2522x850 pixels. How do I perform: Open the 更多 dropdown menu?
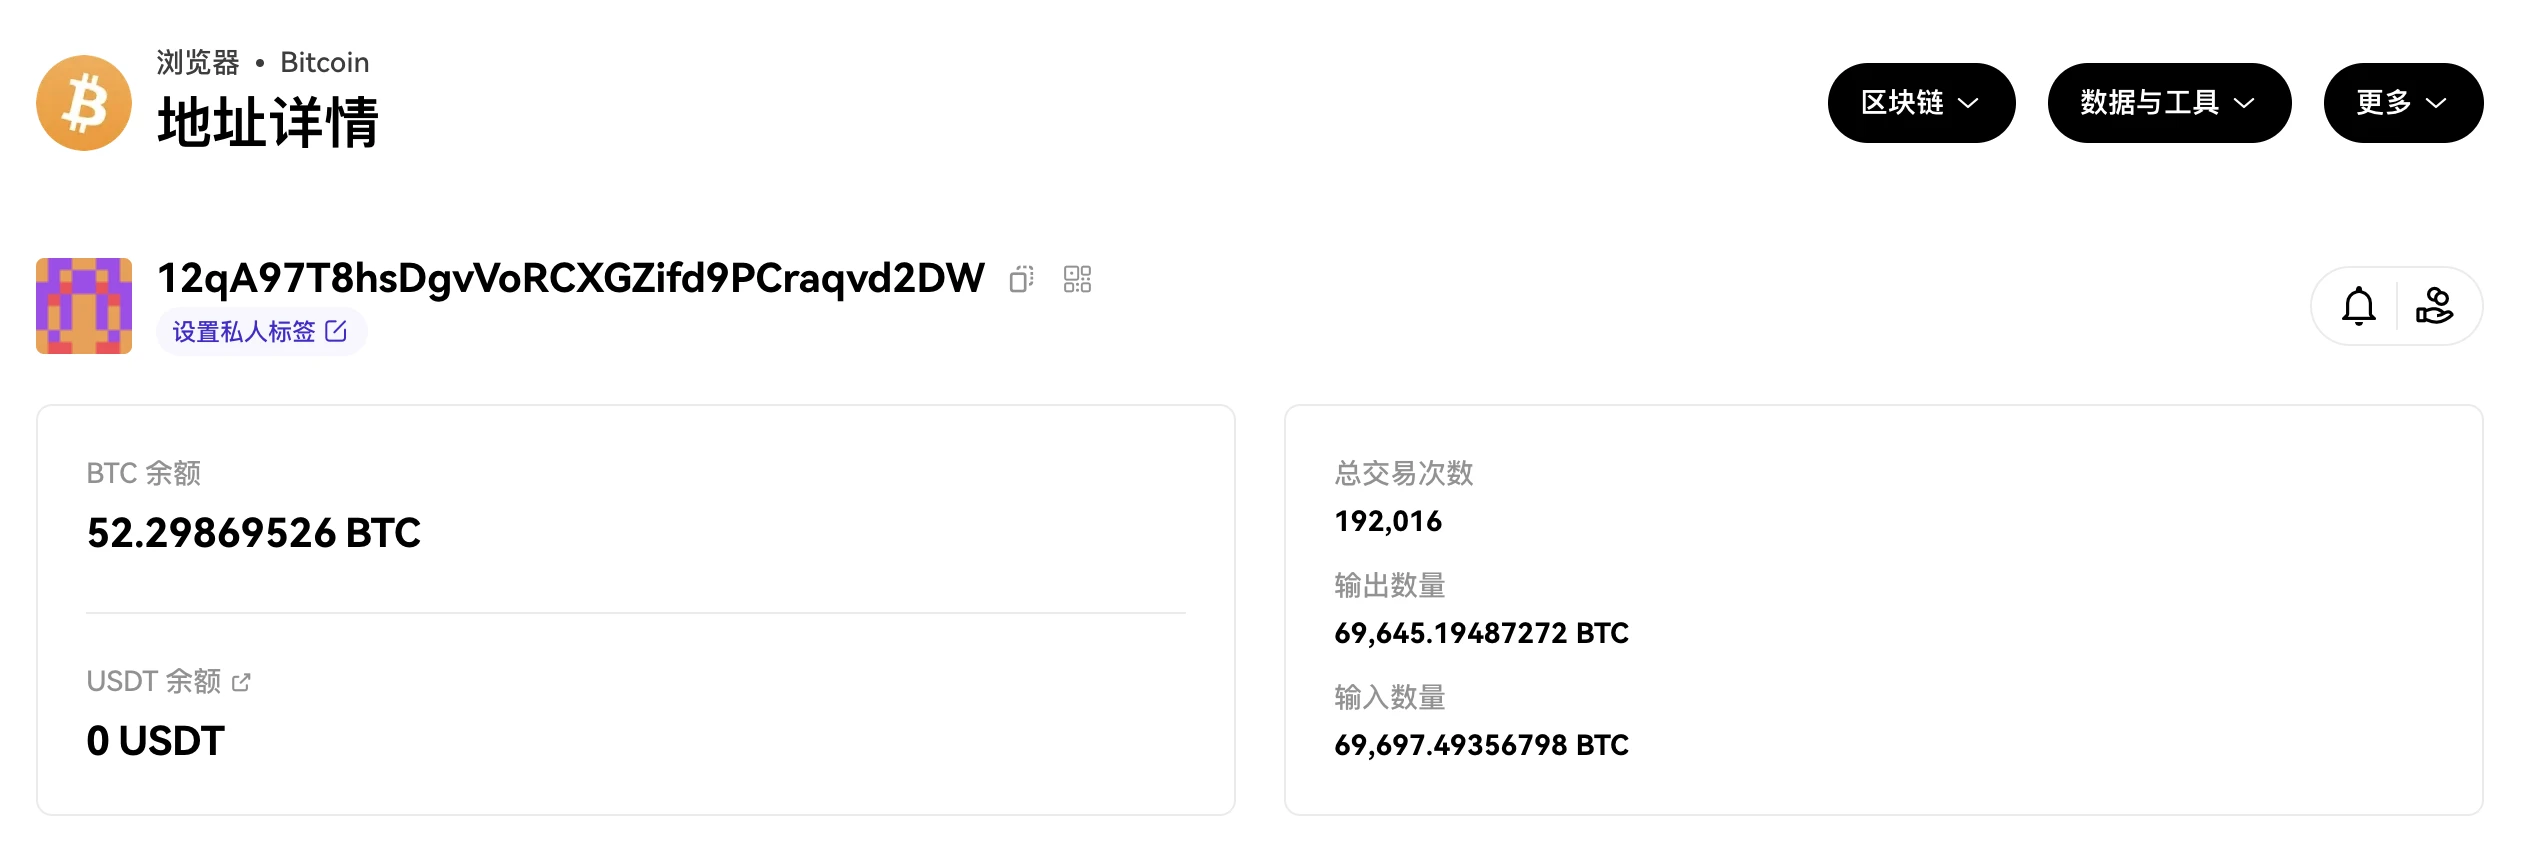pos(2403,103)
